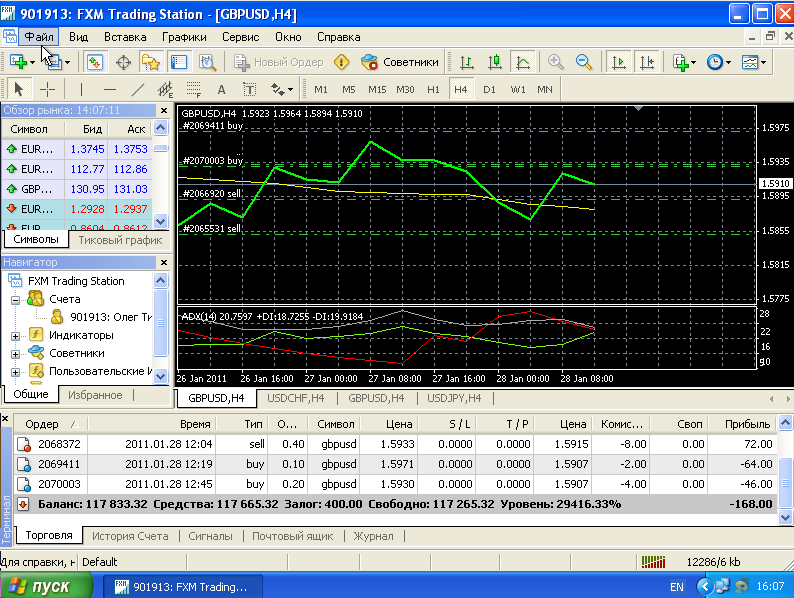
Task: Open Почтовый ящик terminal tab
Action: (x=293, y=536)
